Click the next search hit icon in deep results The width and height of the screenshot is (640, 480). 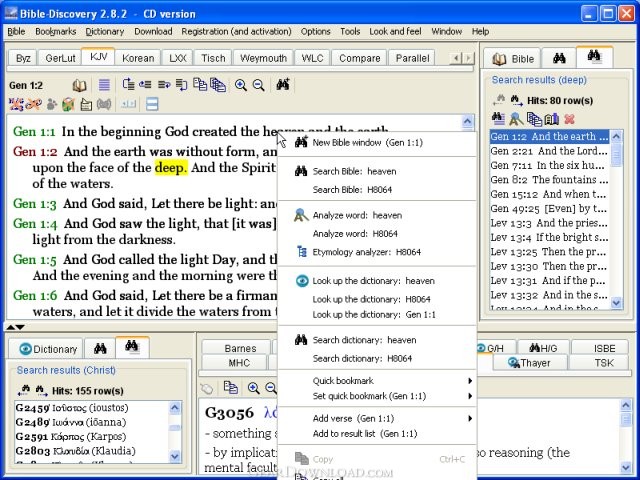[516, 100]
